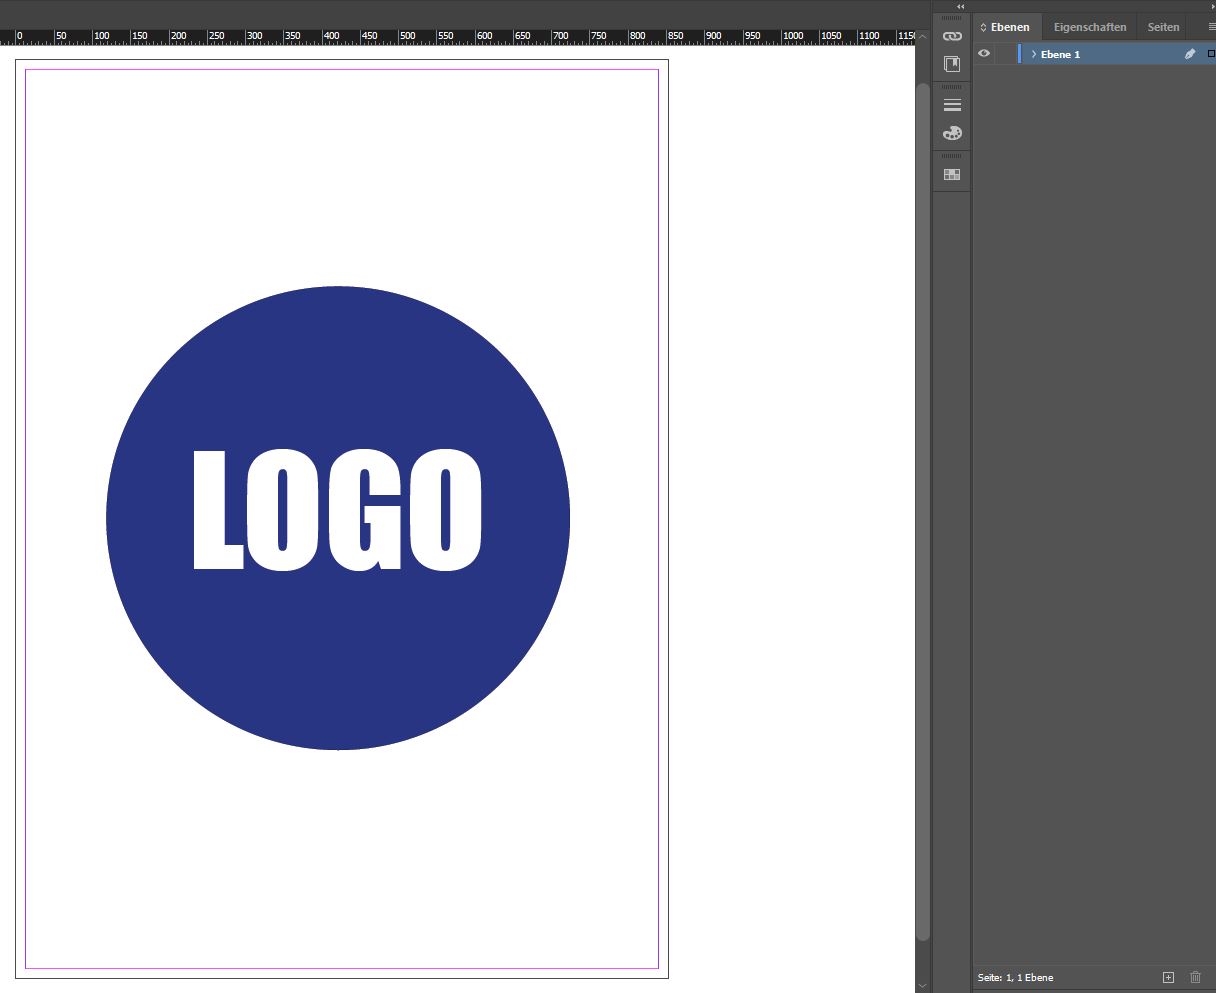Switch to the Seiten tab
Screen dimensions: 1216x993
(1163, 27)
